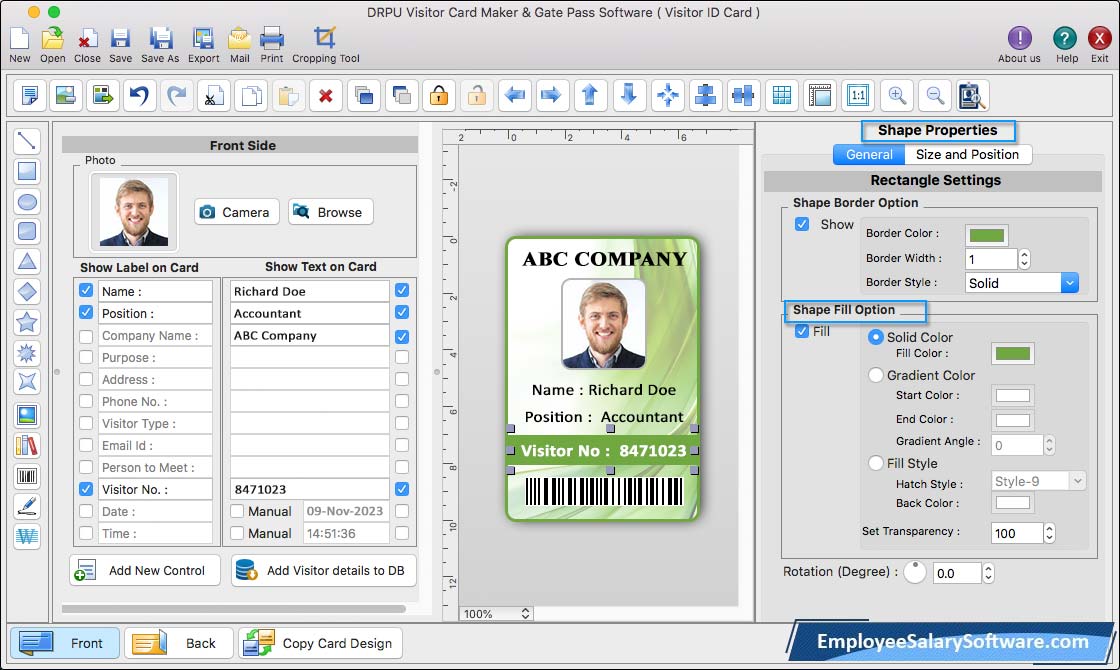Click the Border Width stepper arrows
1120x670 pixels.
[1024, 259]
